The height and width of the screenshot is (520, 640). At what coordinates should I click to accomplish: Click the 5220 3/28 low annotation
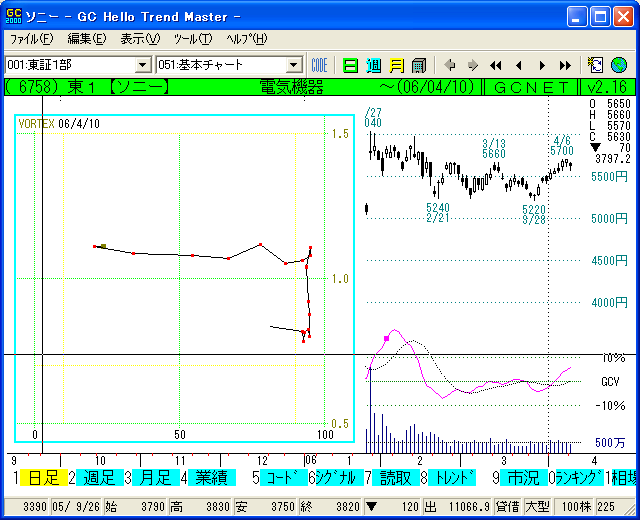[534, 215]
